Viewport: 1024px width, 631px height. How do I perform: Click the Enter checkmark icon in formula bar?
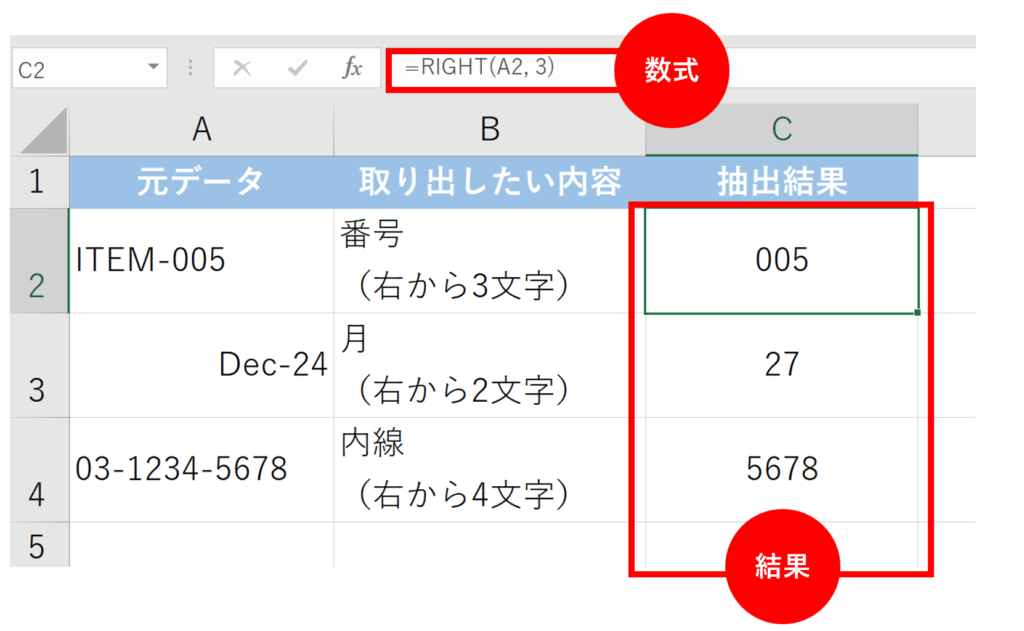point(297,68)
